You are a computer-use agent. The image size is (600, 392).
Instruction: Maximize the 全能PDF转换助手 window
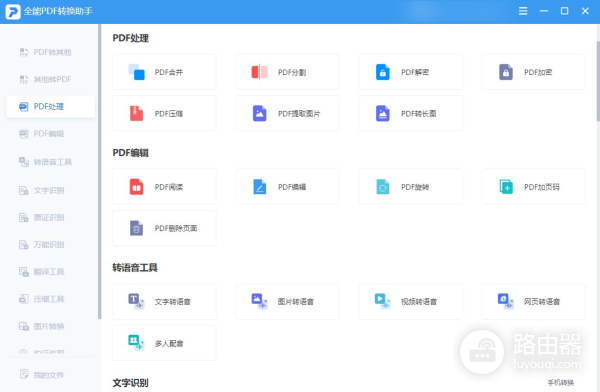(564, 11)
